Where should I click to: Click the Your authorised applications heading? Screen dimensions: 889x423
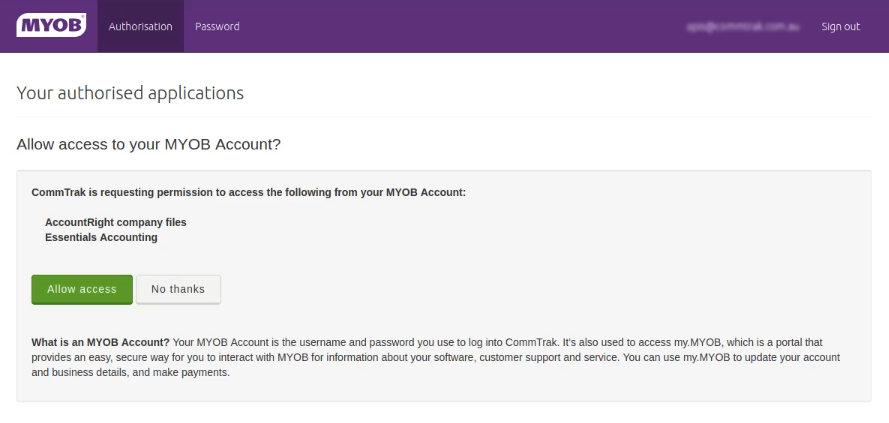click(130, 93)
